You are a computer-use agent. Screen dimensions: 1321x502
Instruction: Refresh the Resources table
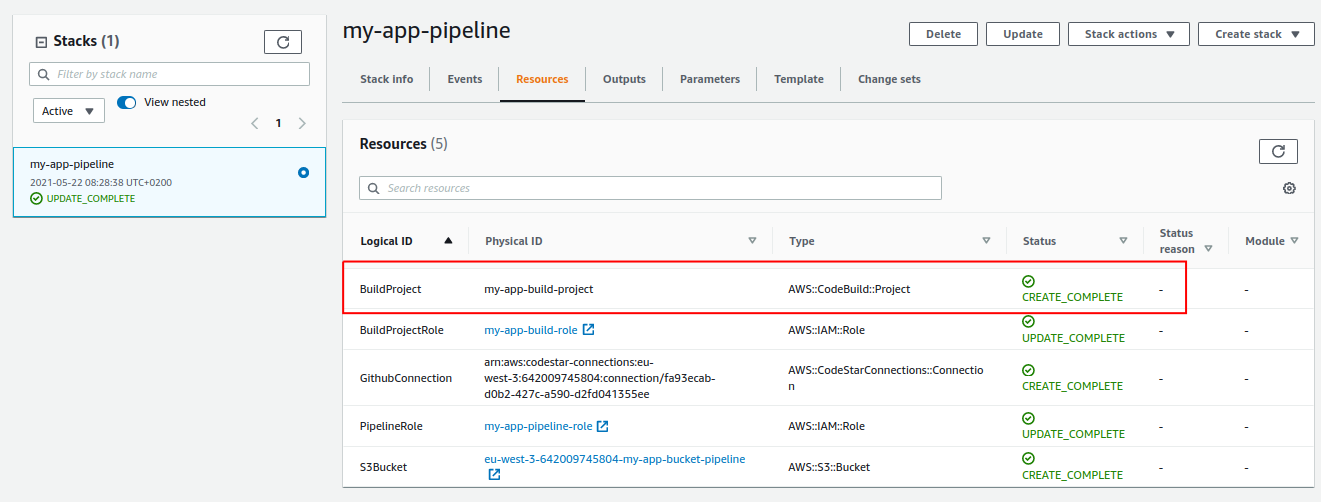click(1277, 151)
